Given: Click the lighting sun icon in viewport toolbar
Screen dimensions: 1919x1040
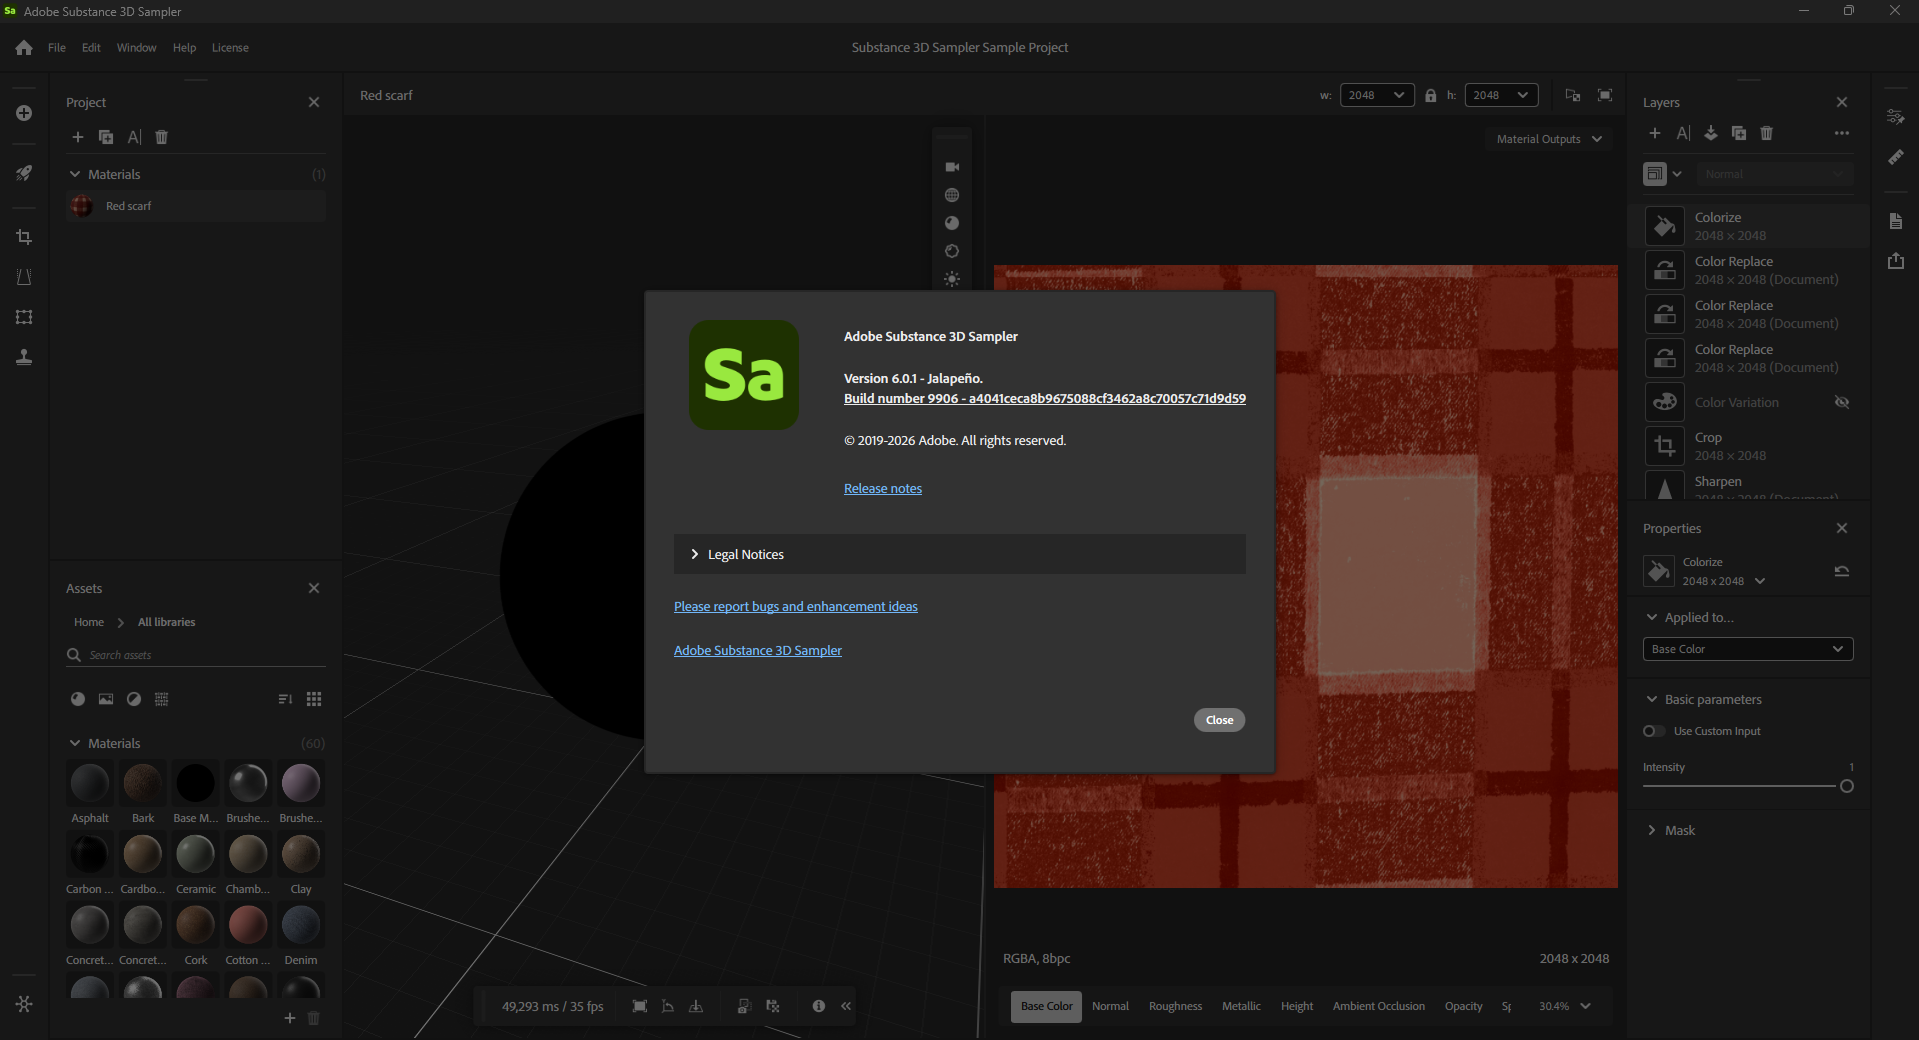Looking at the screenshot, I should pos(952,279).
